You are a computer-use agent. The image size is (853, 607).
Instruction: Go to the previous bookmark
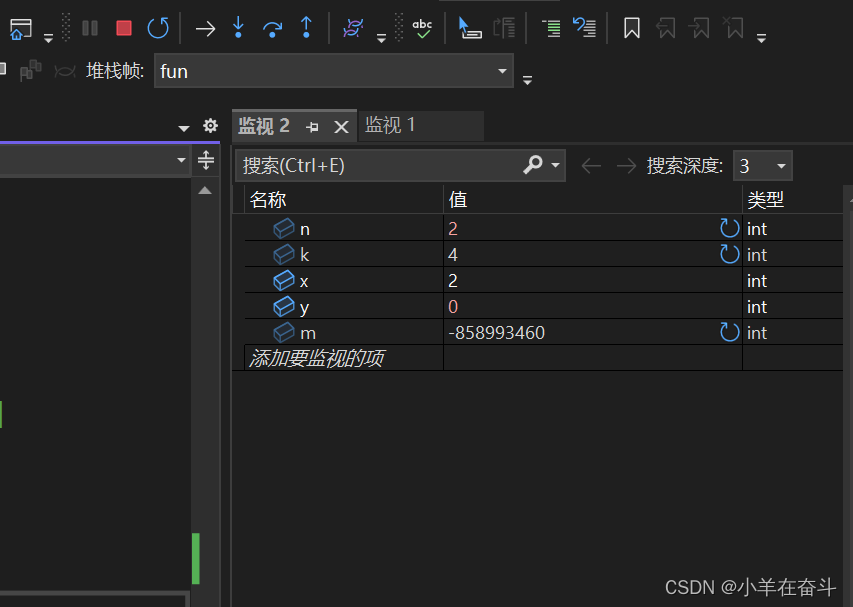666,28
